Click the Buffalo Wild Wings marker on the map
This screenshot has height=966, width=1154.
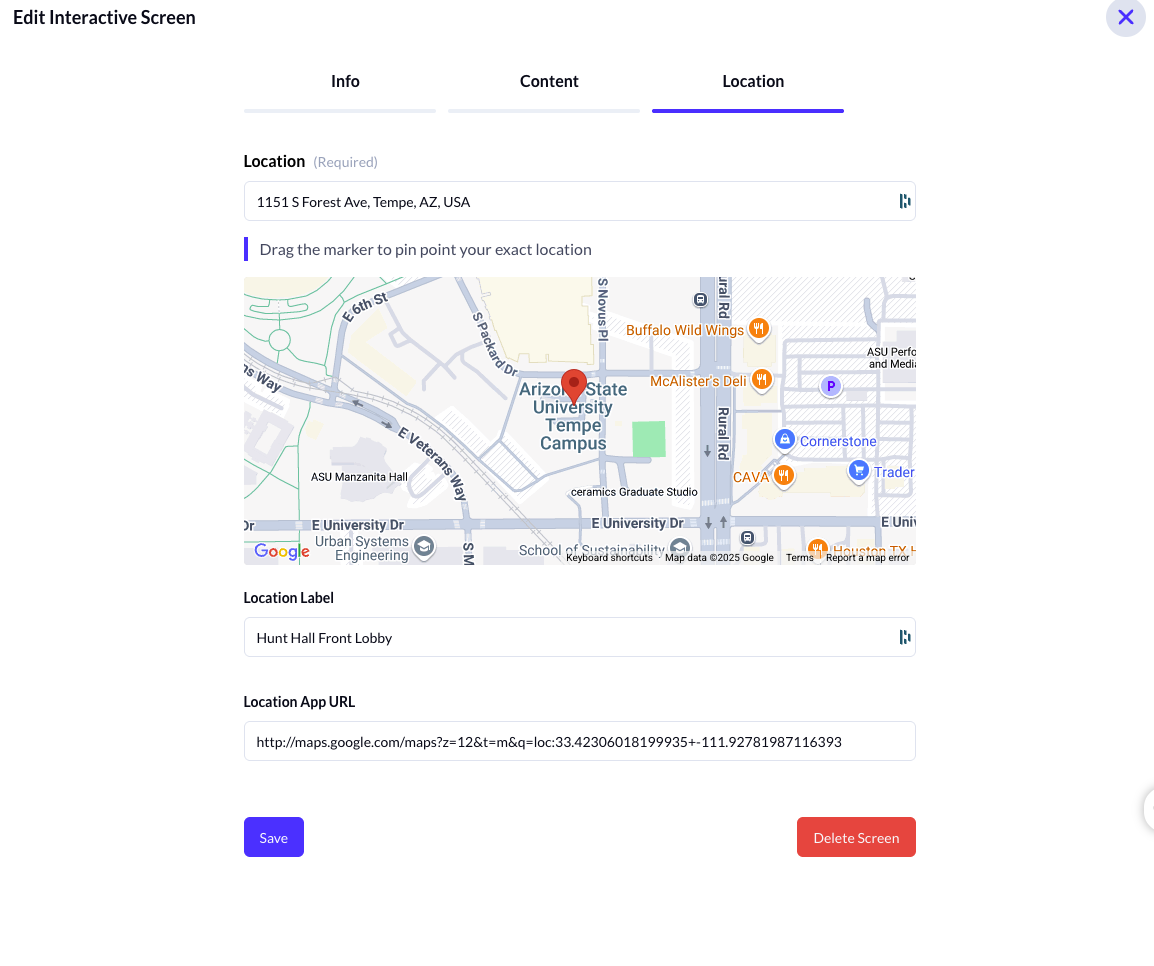coord(758,329)
